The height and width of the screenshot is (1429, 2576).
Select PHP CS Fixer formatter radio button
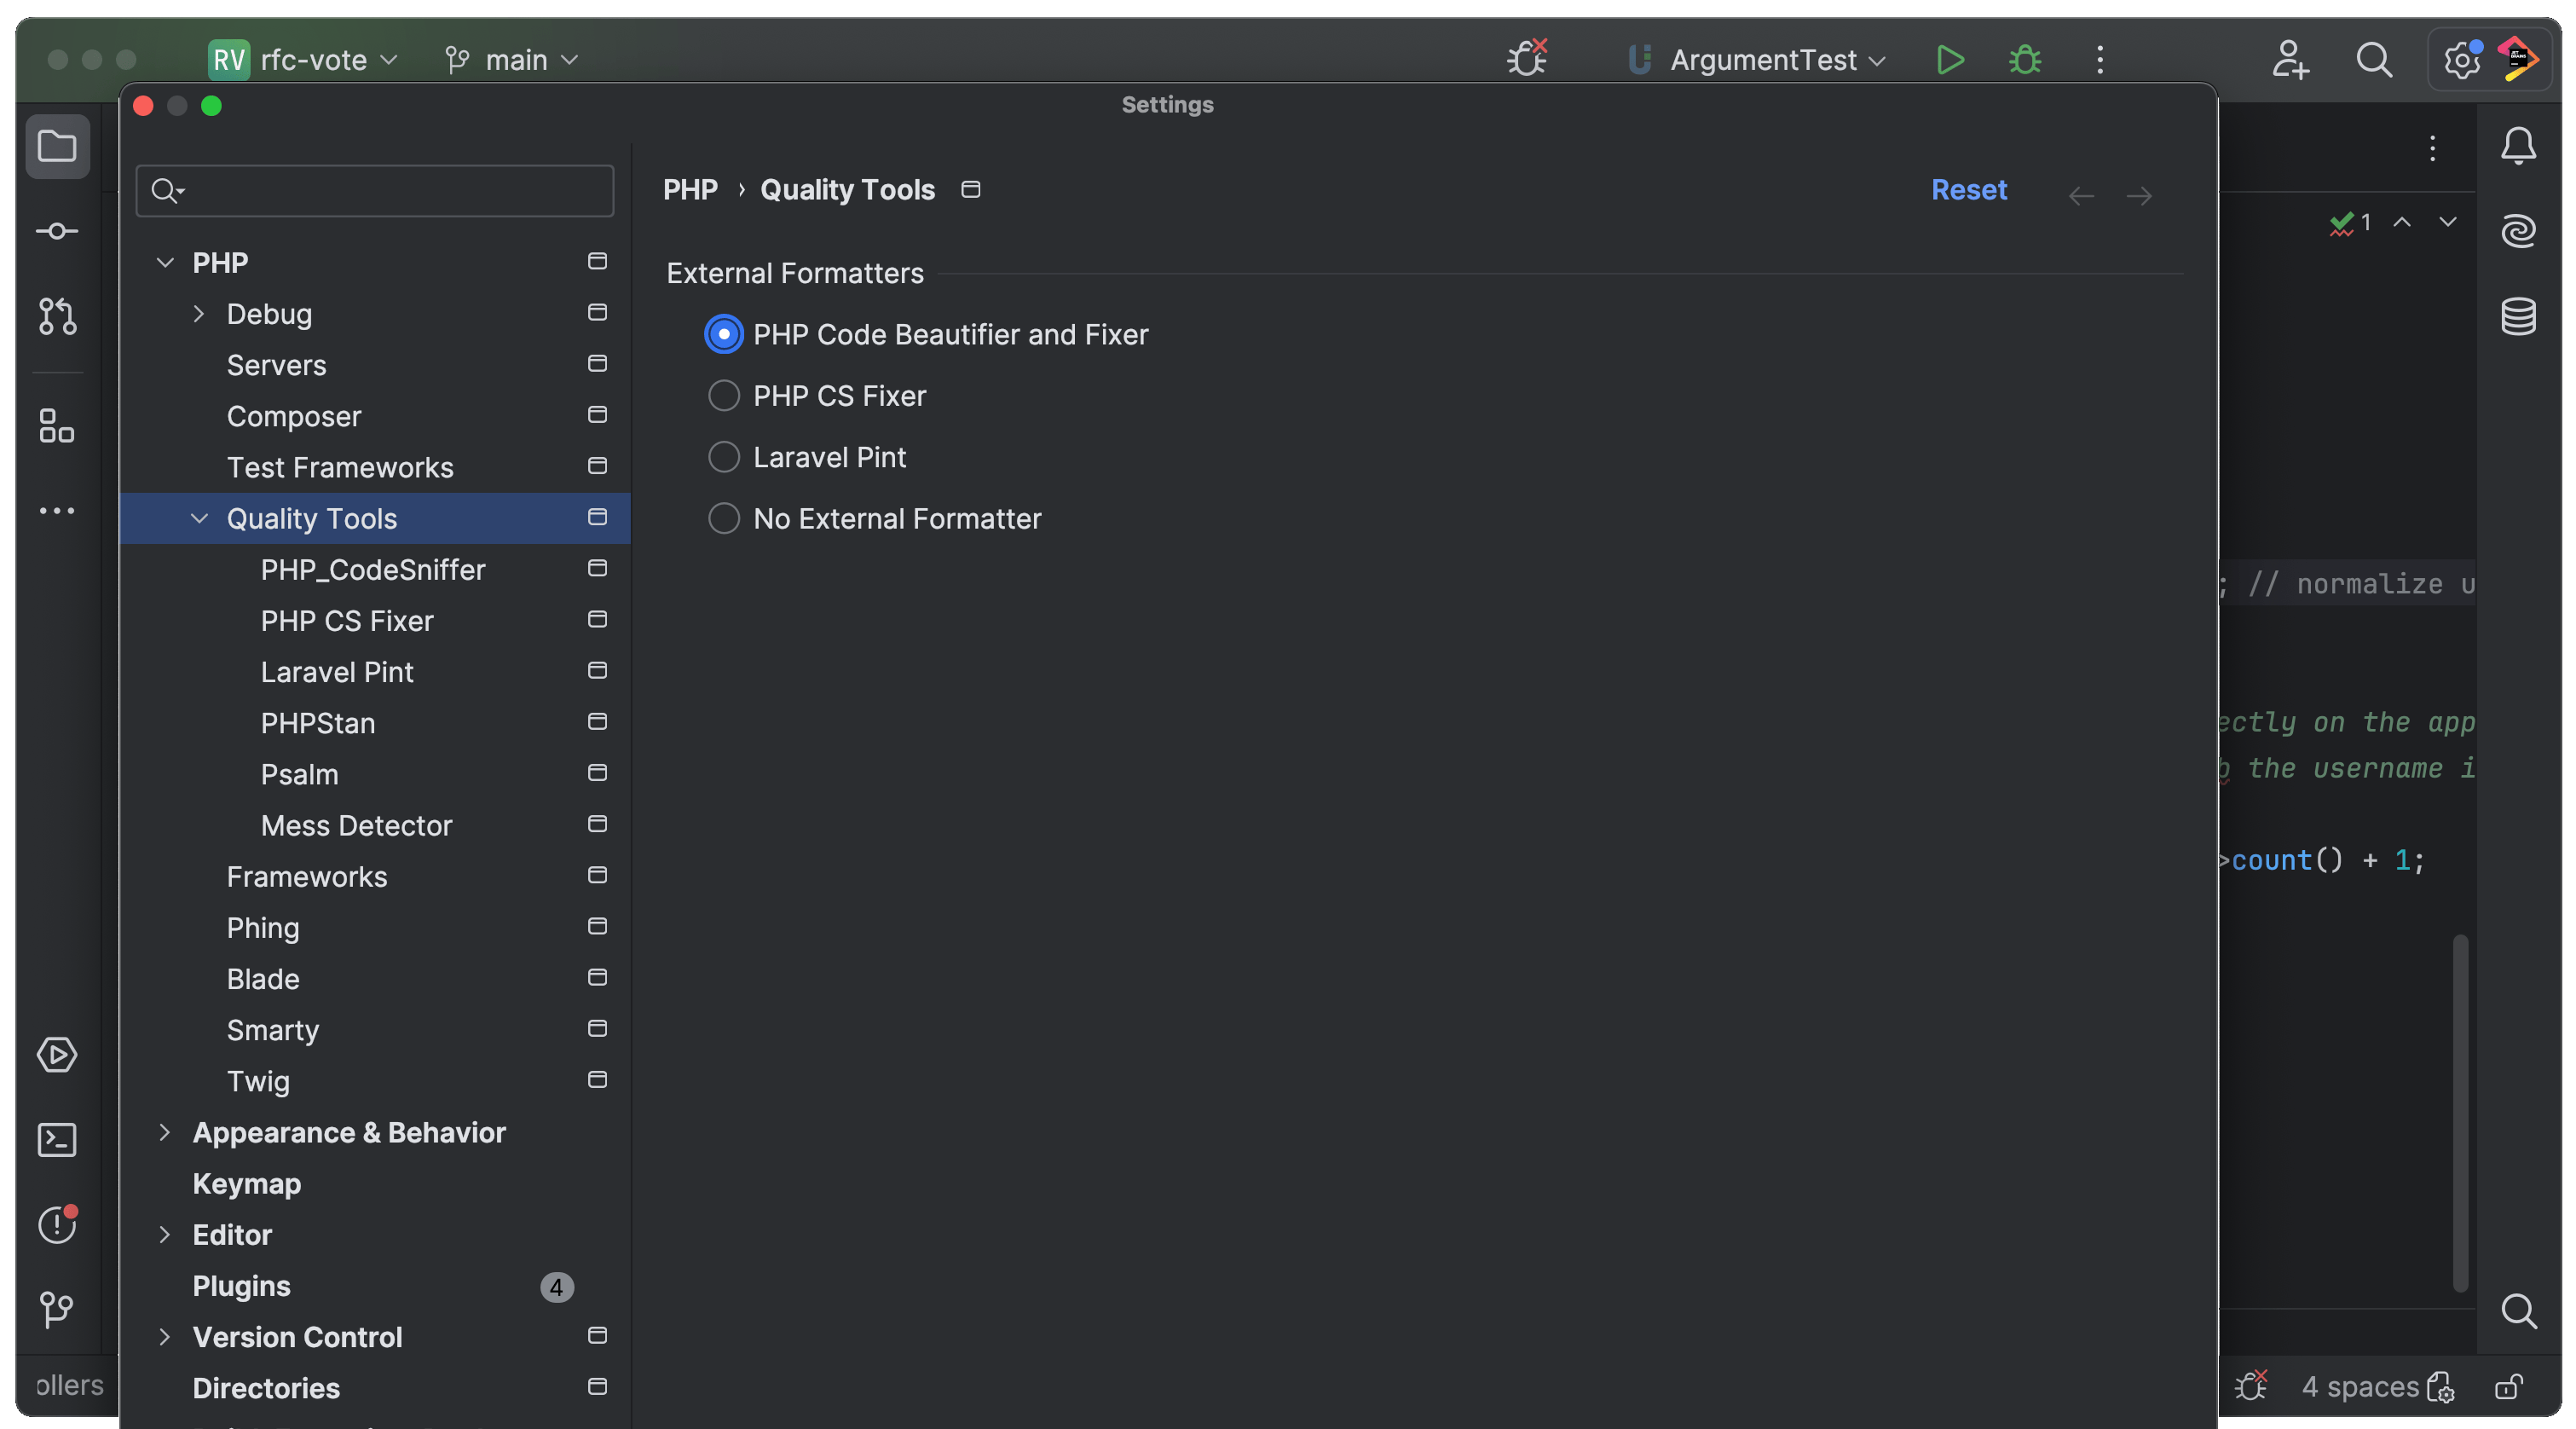(x=724, y=396)
